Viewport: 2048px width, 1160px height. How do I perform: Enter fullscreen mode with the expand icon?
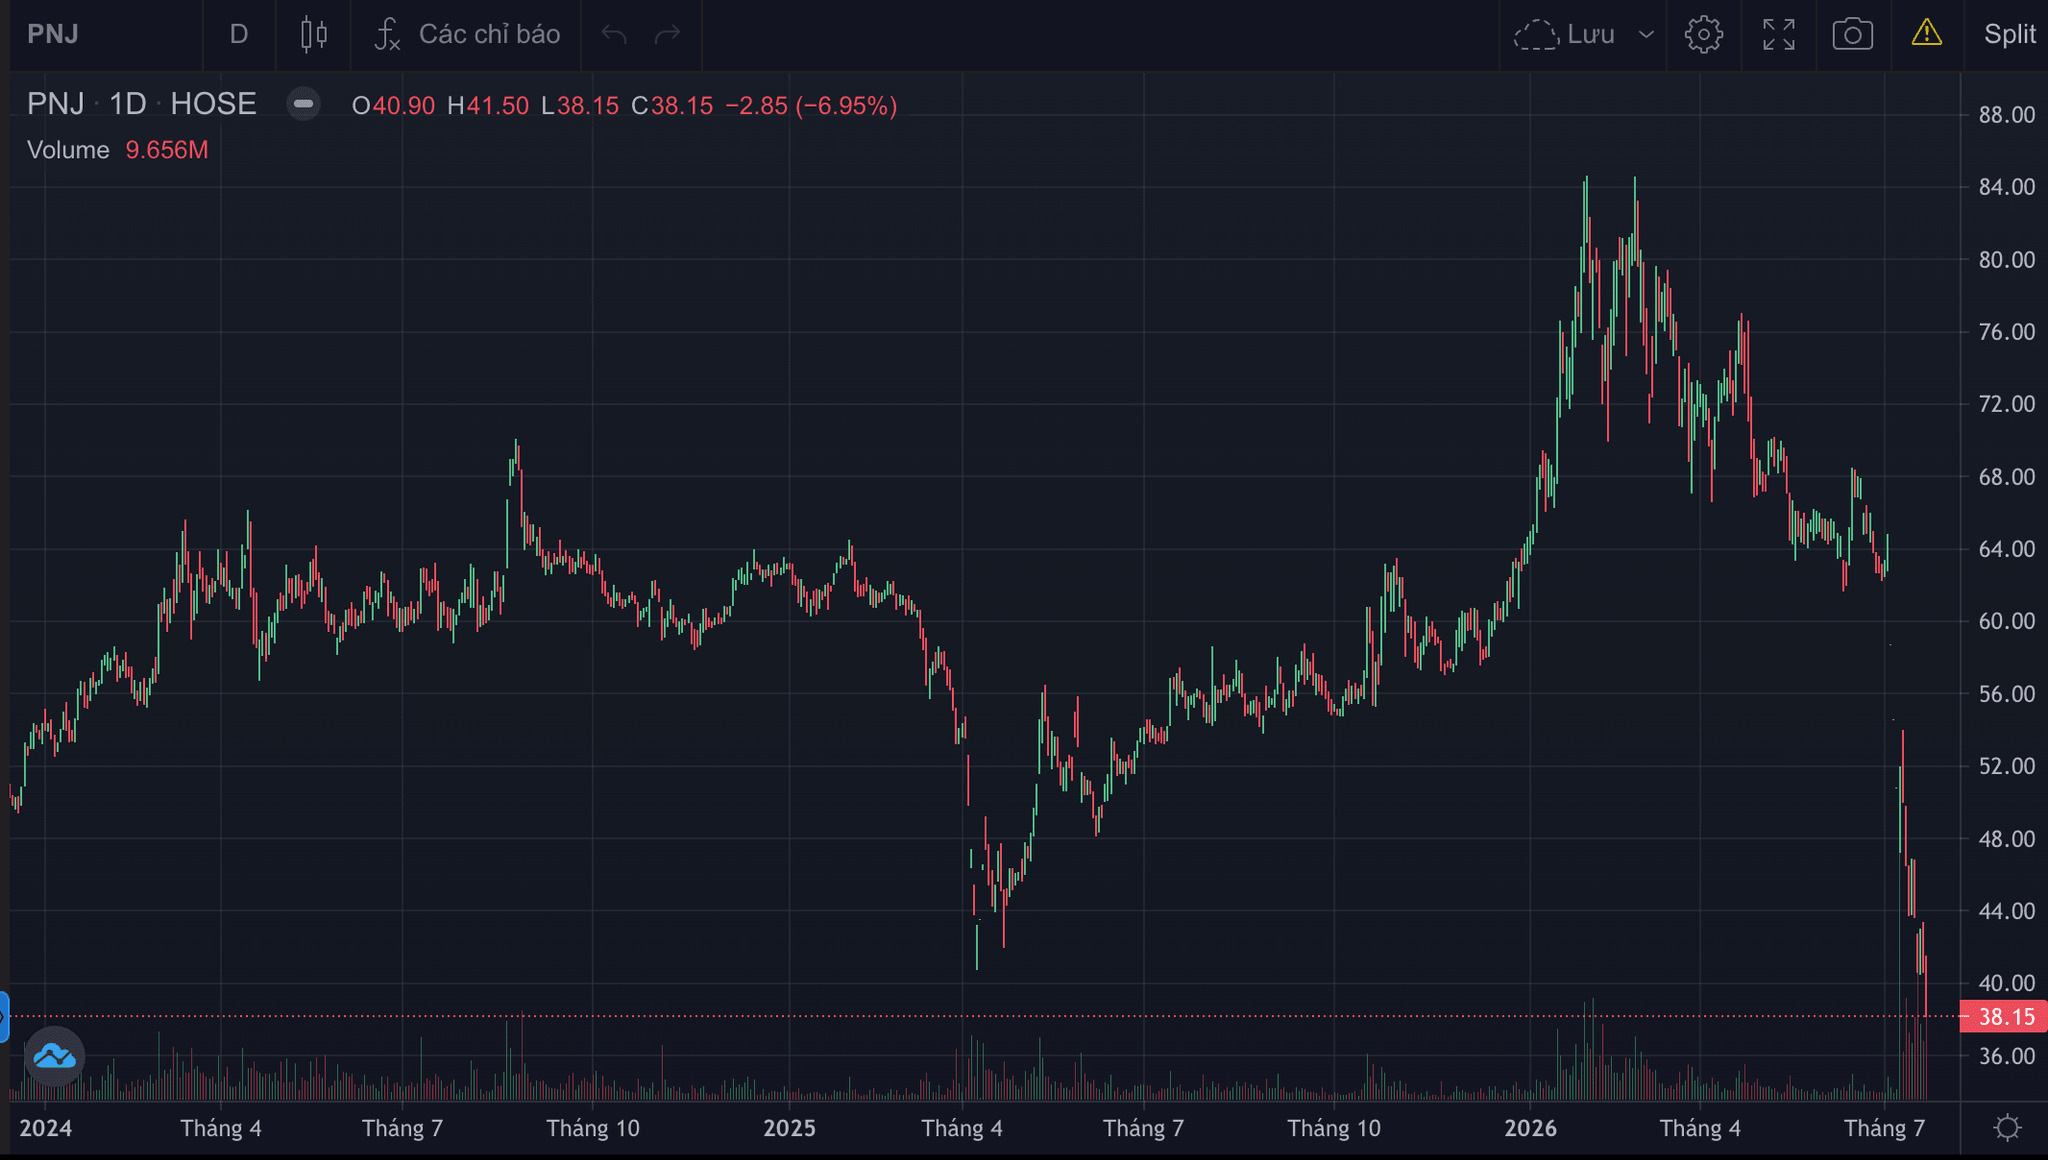[x=1779, y=34]
